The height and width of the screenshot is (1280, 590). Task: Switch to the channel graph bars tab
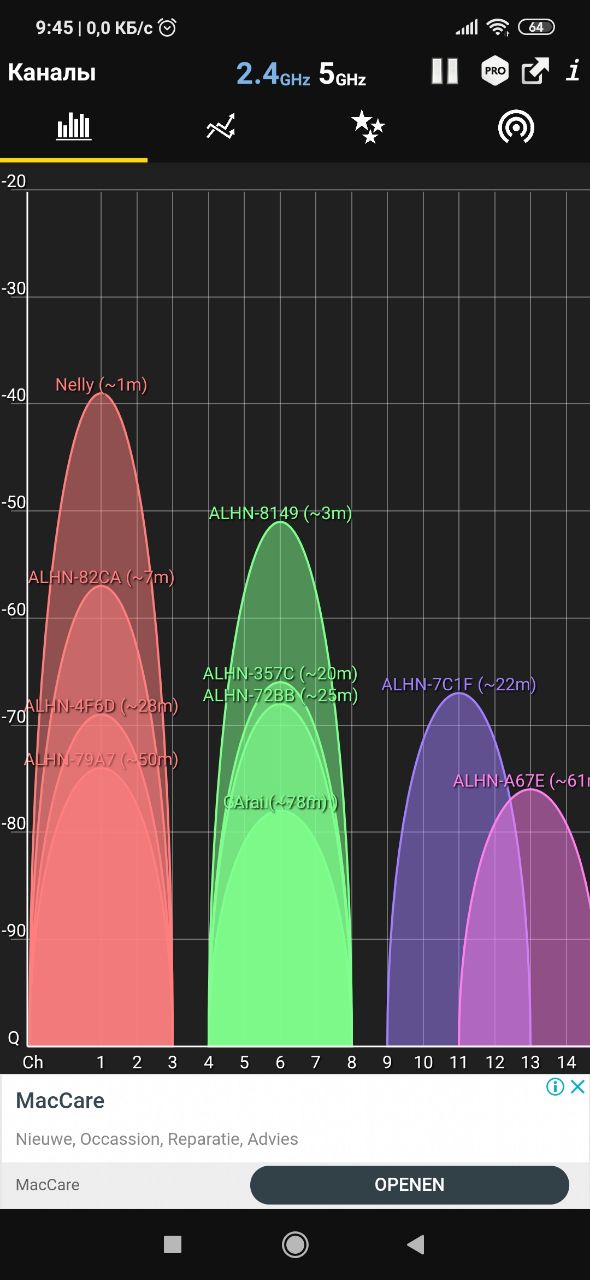74,127
